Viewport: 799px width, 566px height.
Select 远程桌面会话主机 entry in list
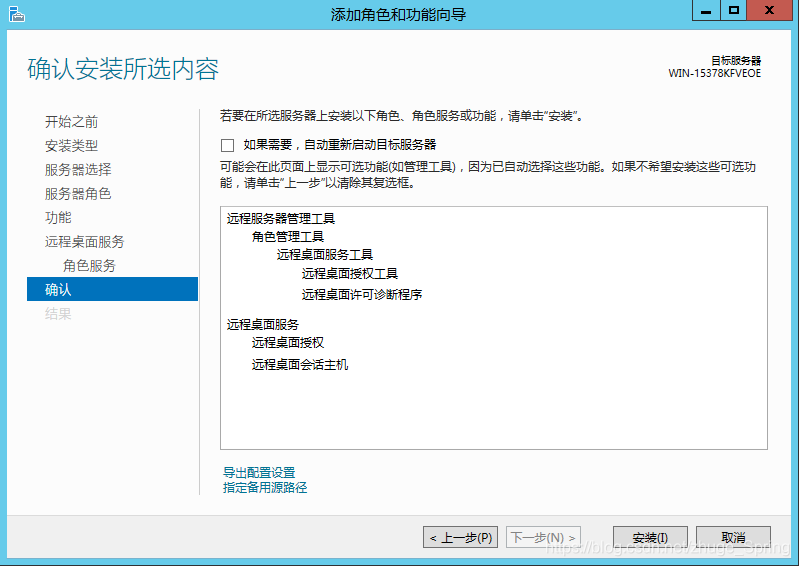[300, 365]
